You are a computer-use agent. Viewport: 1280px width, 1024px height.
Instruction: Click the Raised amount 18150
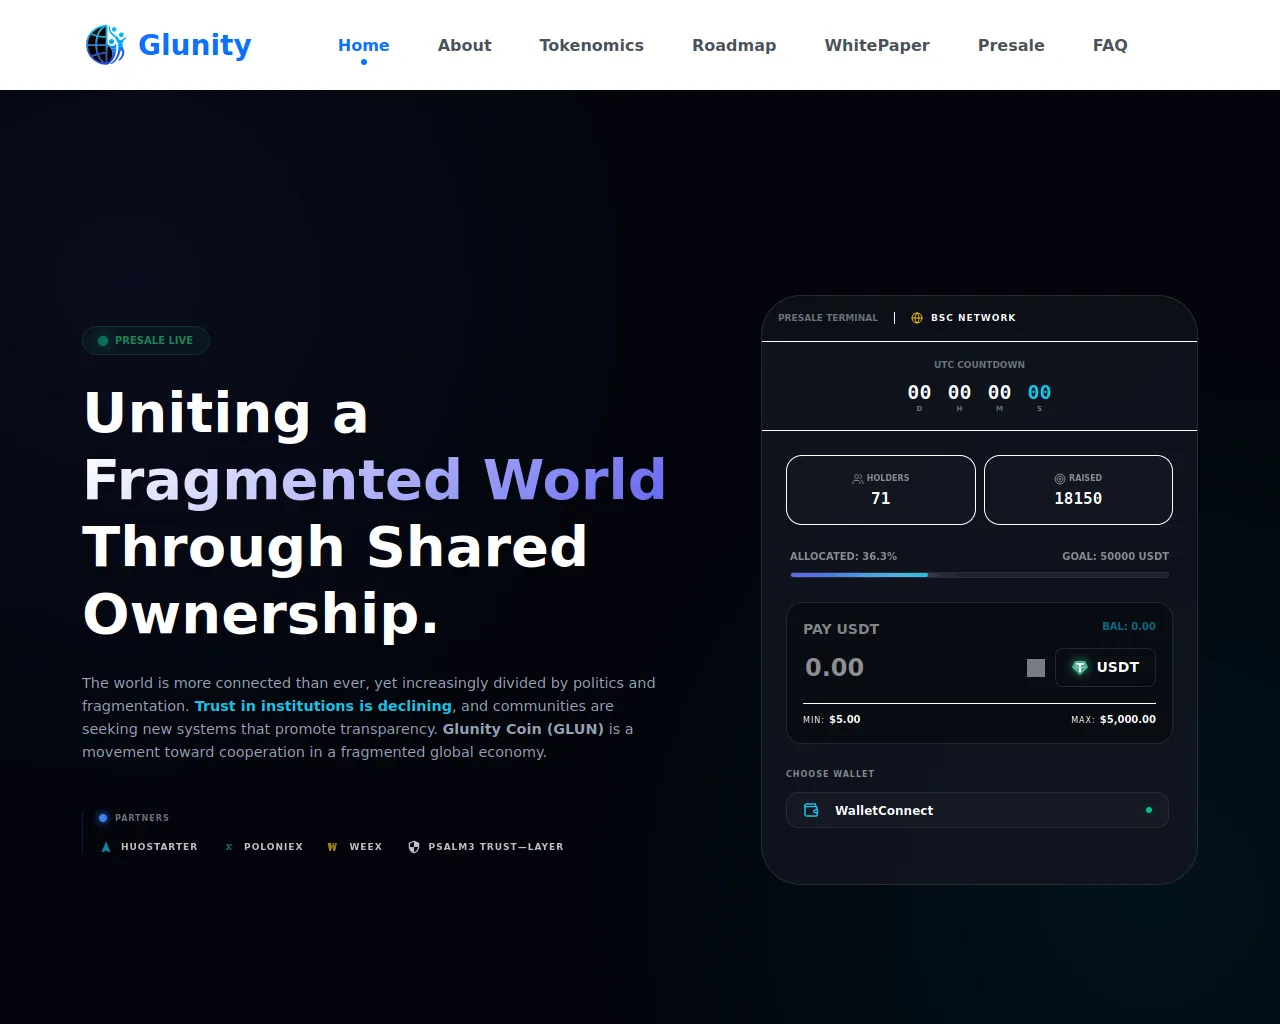(x=1078, y=498)
